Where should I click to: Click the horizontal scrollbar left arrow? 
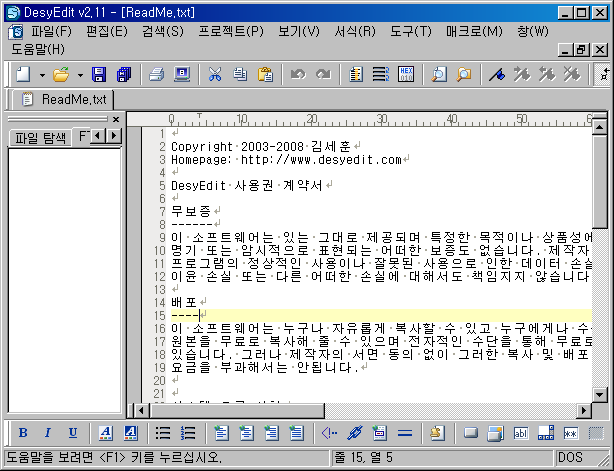coord(141,411)
